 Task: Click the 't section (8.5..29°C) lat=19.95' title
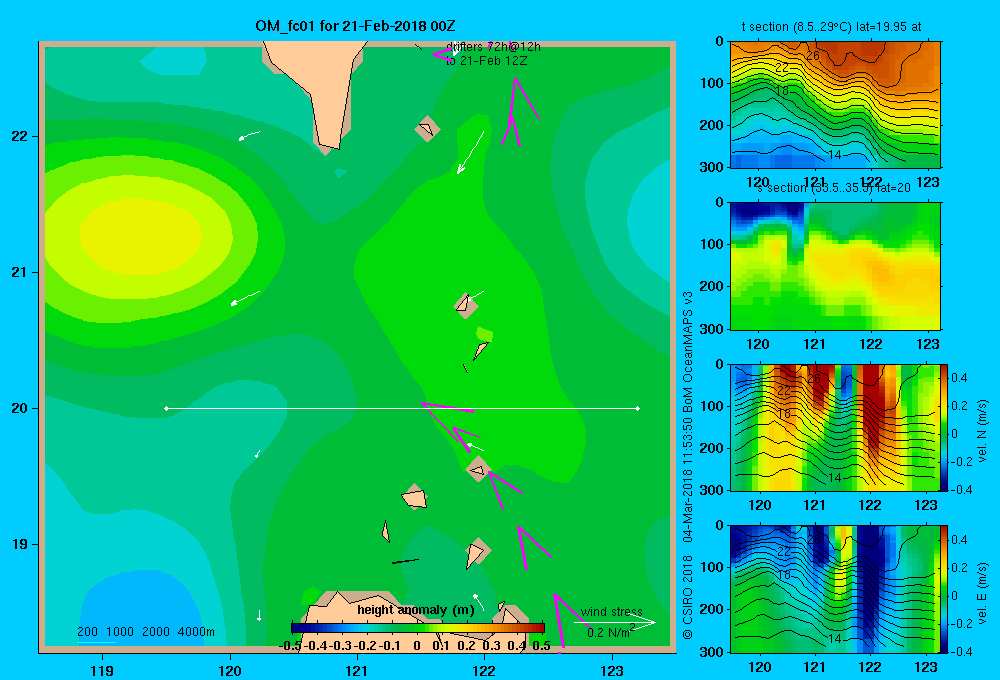[x=831, y=27]
